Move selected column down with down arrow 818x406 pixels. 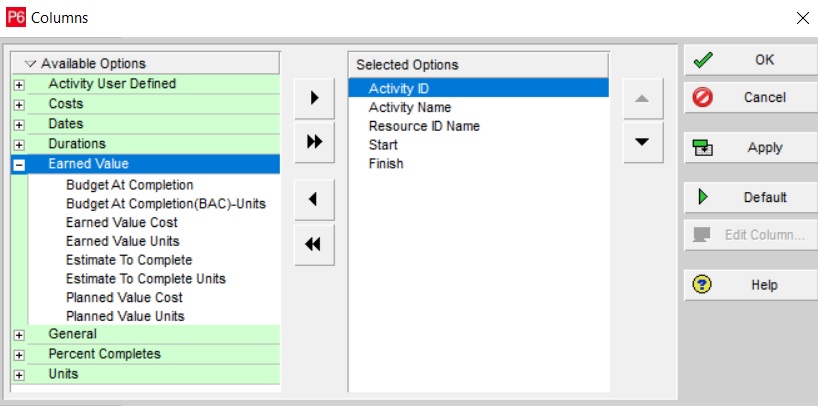[643, 142]
